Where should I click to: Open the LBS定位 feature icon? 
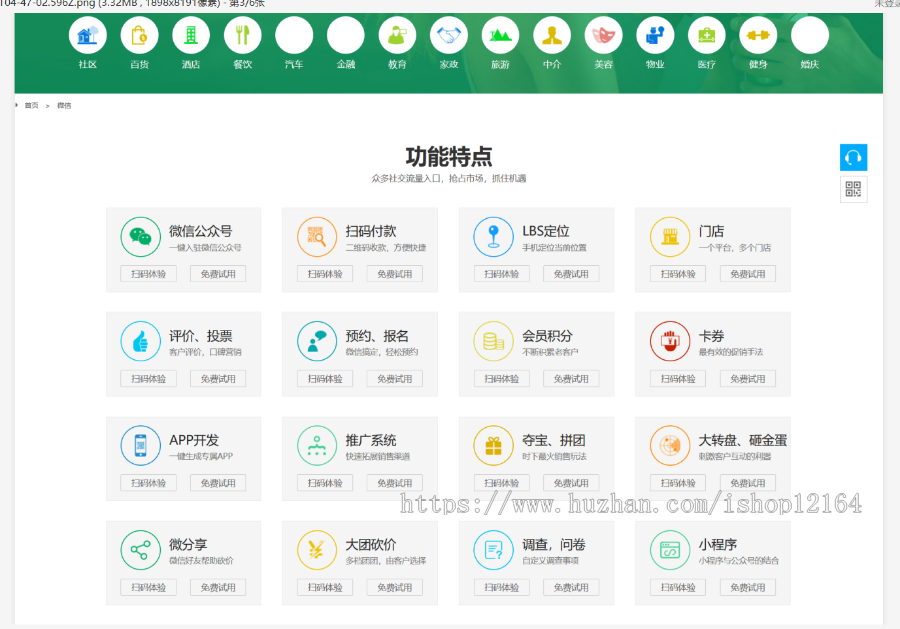493,236
